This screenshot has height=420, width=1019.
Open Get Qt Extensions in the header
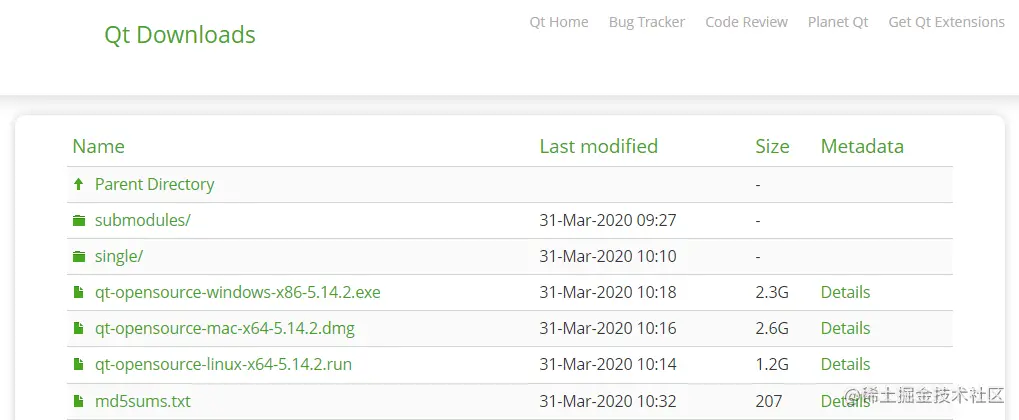tap(946, 22)
